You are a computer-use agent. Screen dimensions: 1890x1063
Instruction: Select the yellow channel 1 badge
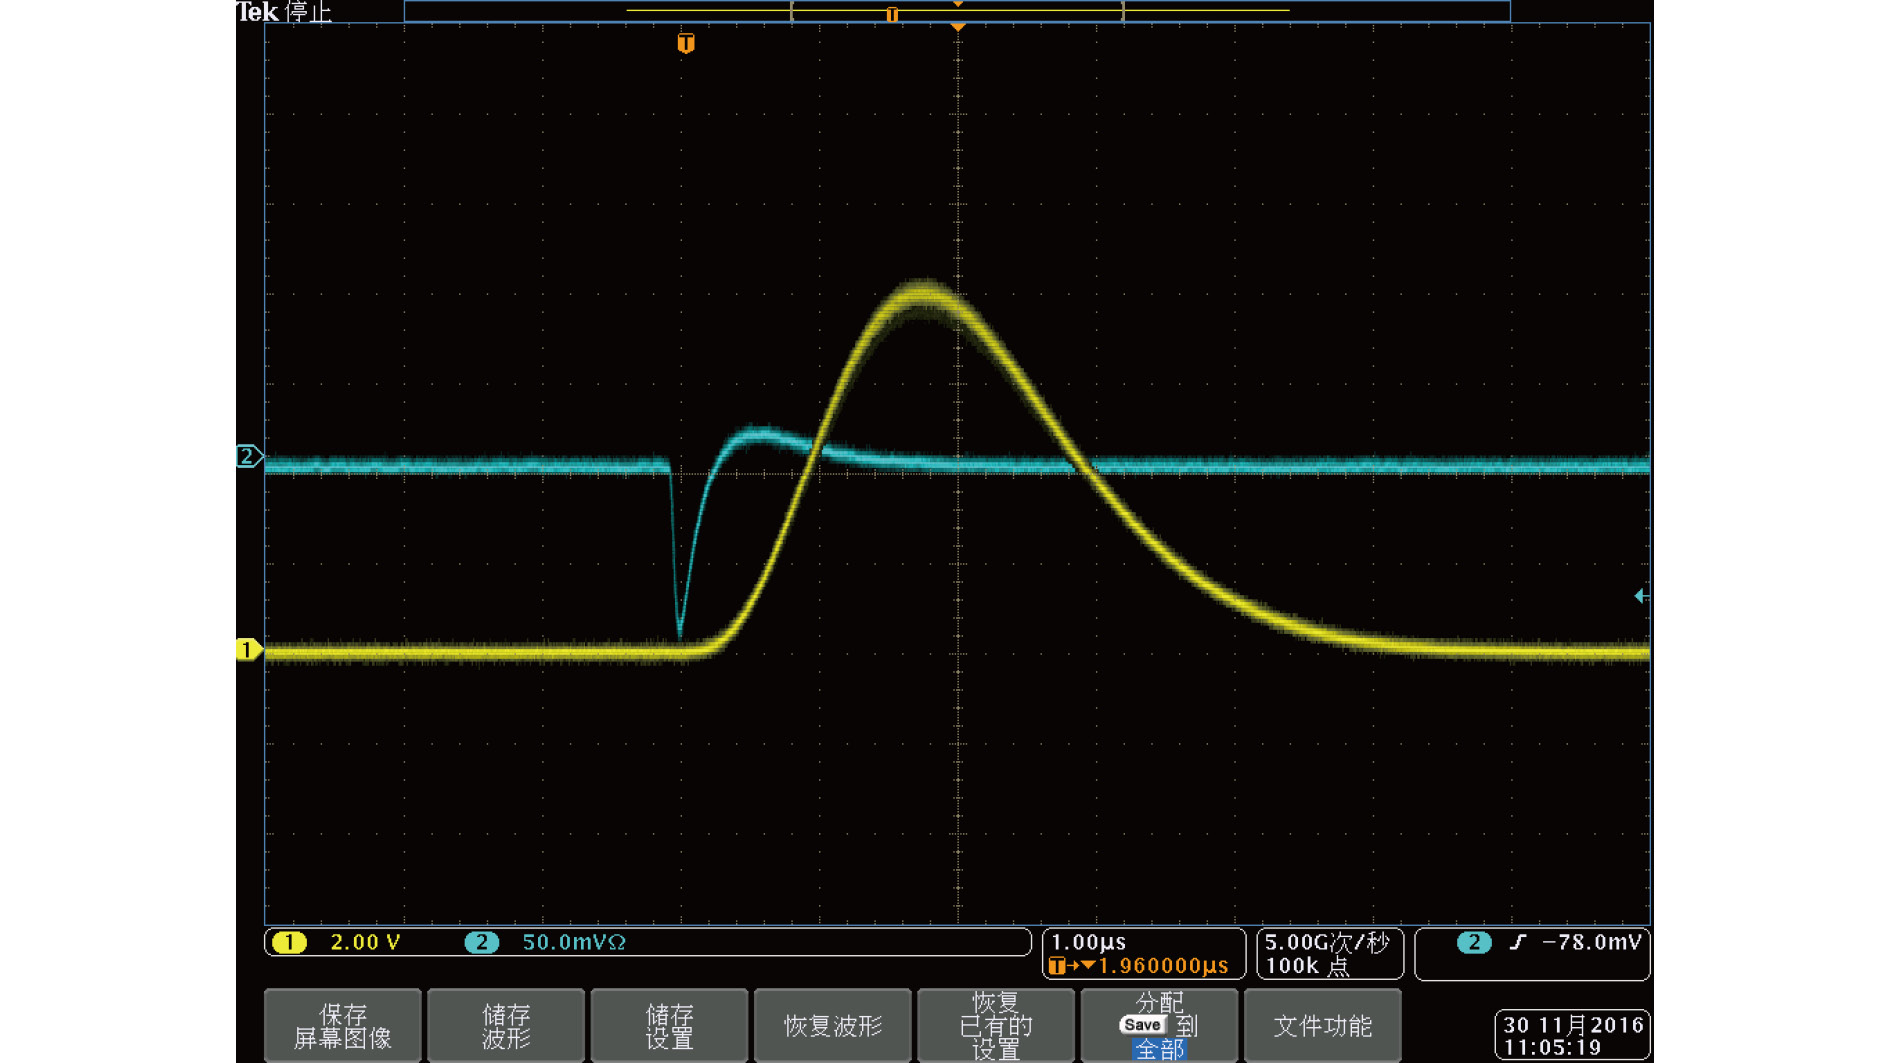[289, 942]
